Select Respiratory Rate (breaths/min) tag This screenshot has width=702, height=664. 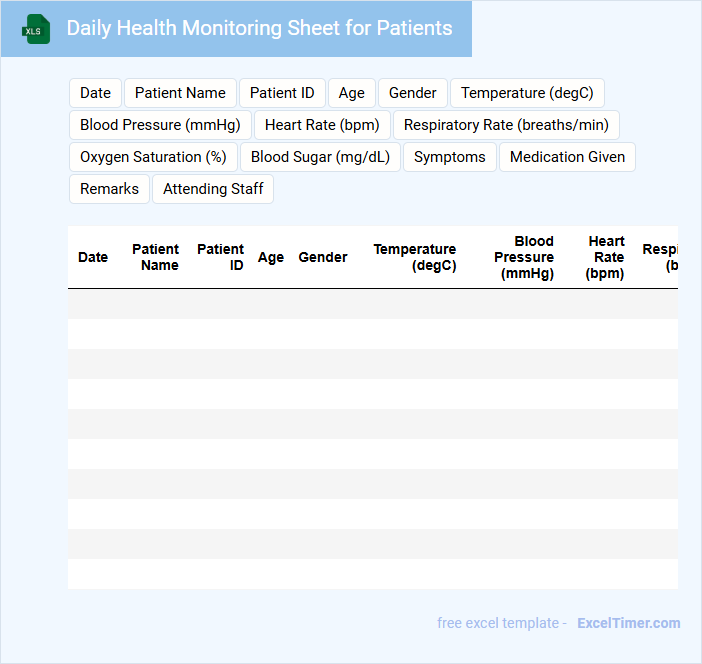click(x=506, y=125)
